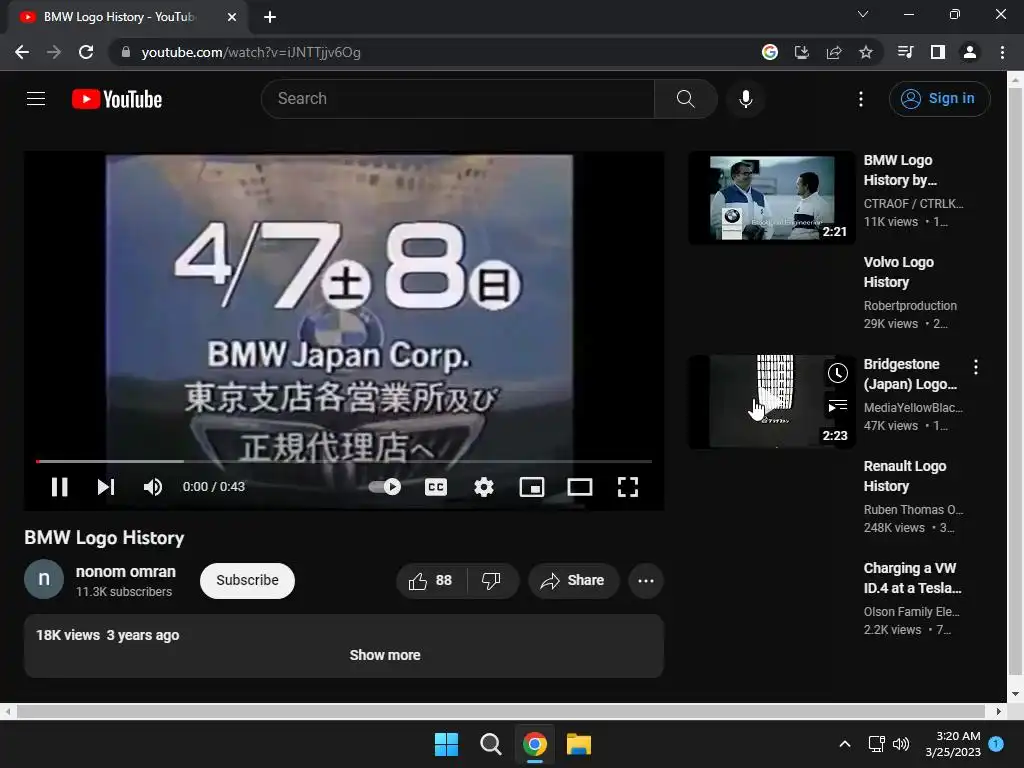Pause the video
The image size is (1024, 768).
pyautogui.click(x=59, y=487)
